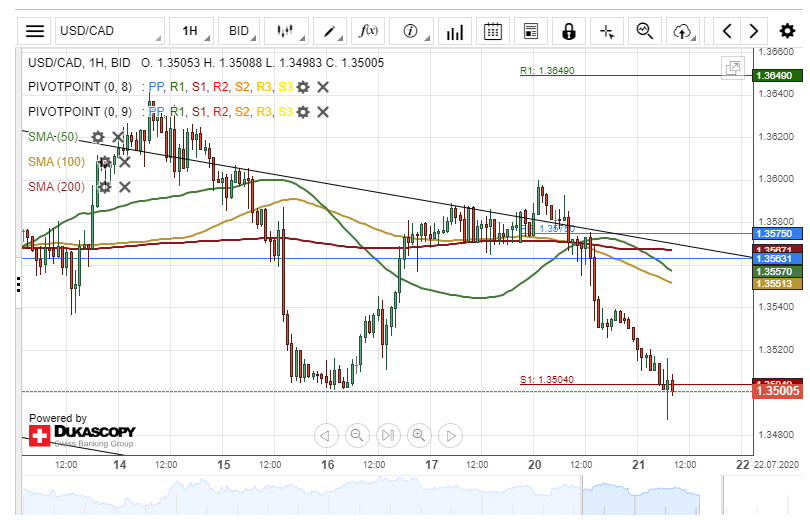Click the cloud upload icon
Screen dimensions: 810x520
683,31
